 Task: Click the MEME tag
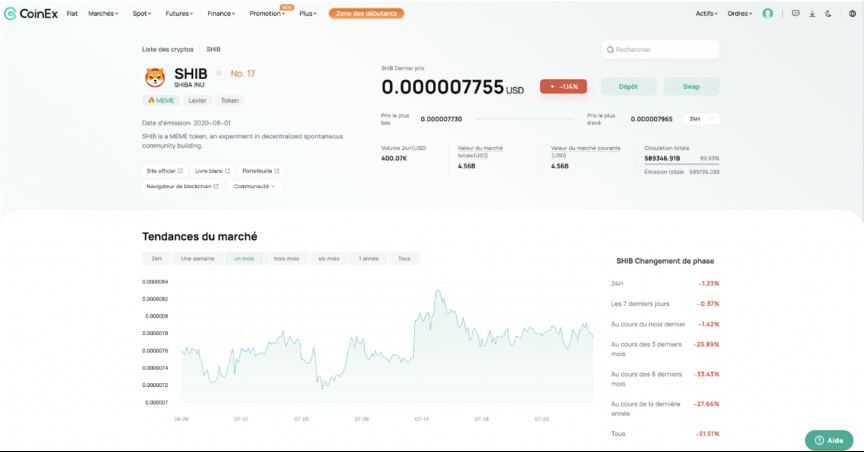[161, 100]
